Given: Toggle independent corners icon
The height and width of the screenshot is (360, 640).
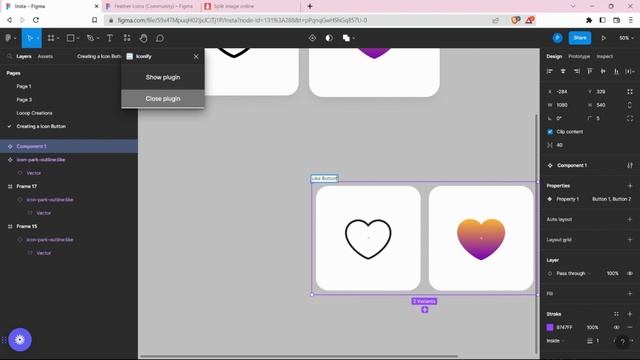Looking at the screenshot, I should 630,118.
